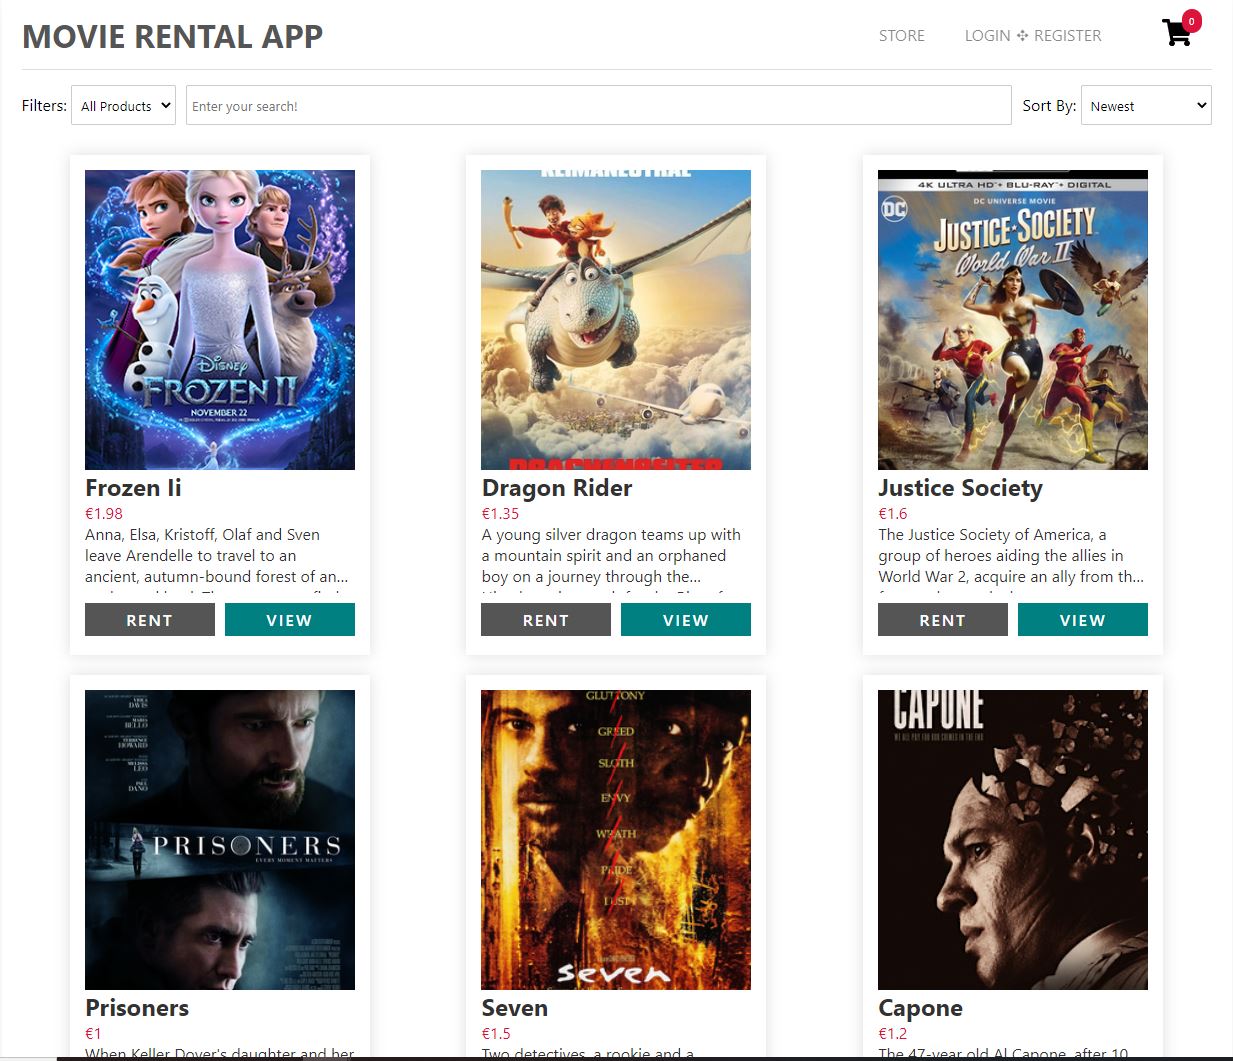Navigate to the STORE page
This screenshot has width=1233, height=1061.
tap(901, 35)
